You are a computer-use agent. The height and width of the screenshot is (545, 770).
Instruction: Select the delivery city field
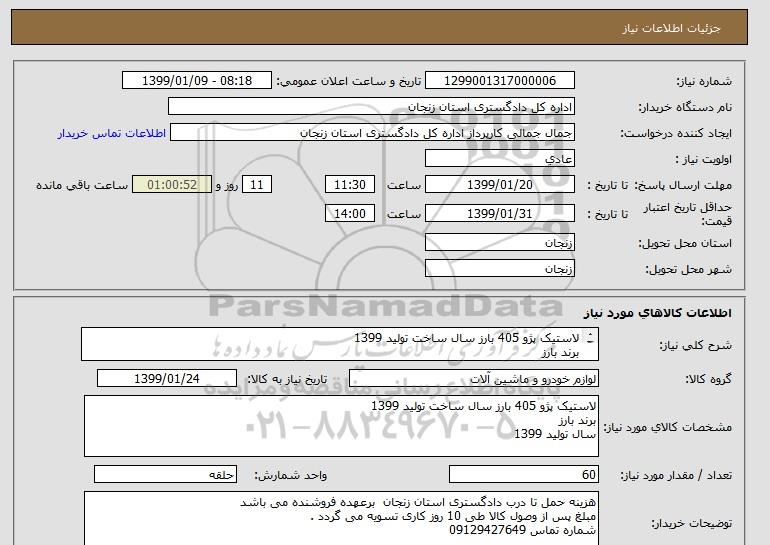(499, 269)
